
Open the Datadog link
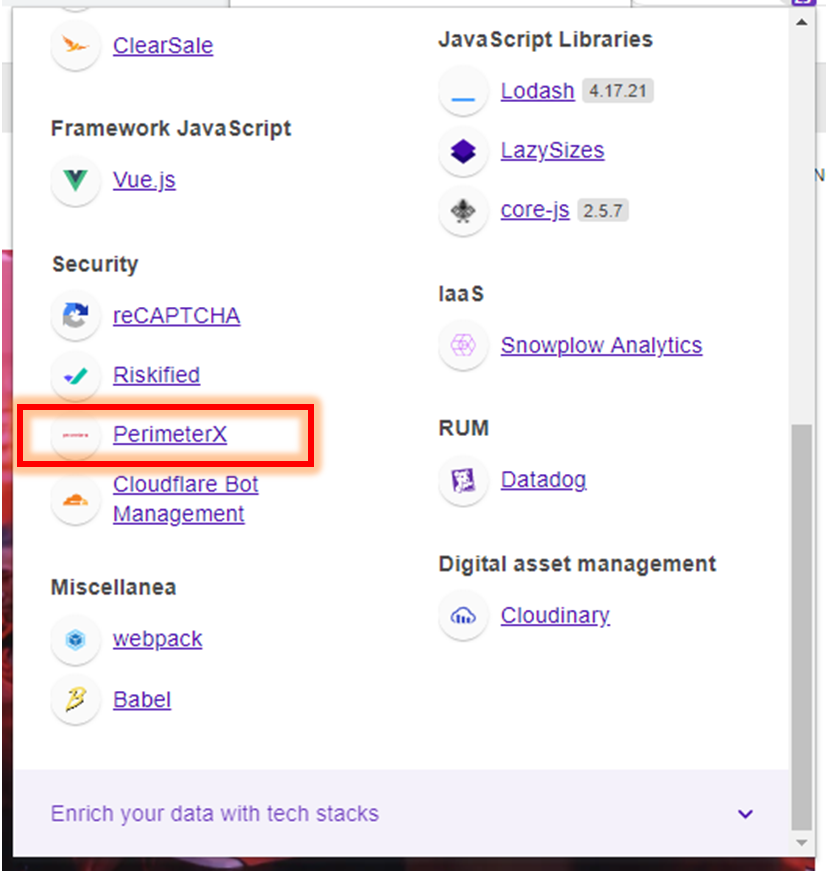coord(544,480)
